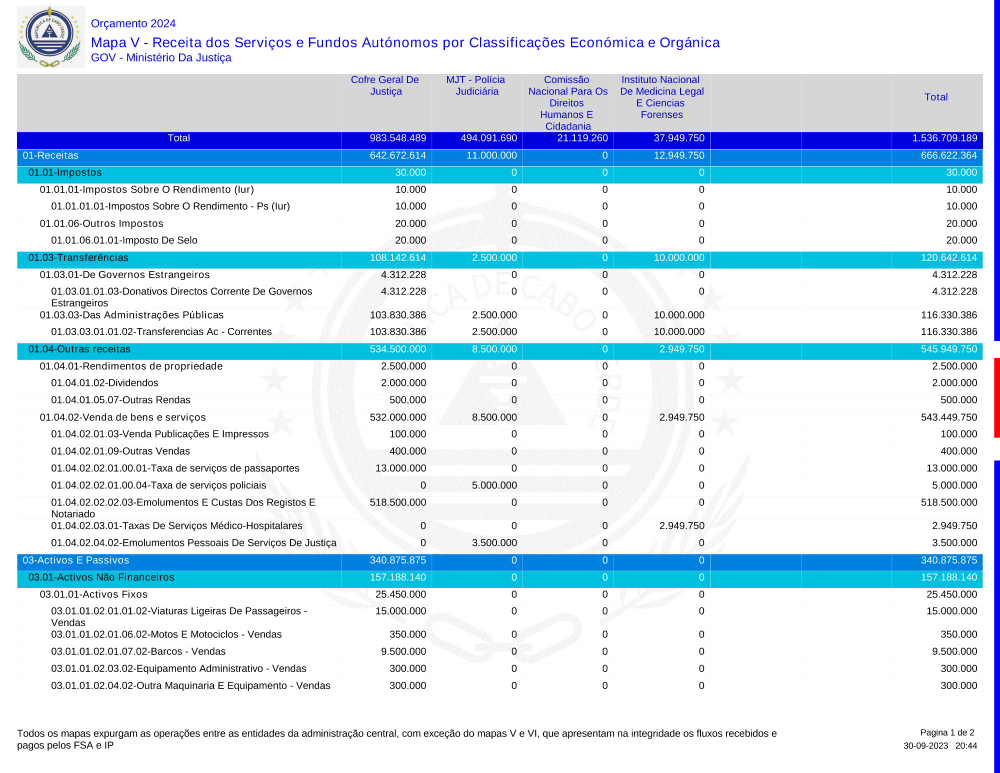The image size is (1000, 773).
Task: Select the rightmost Total column header
Action: pos(936,97)
